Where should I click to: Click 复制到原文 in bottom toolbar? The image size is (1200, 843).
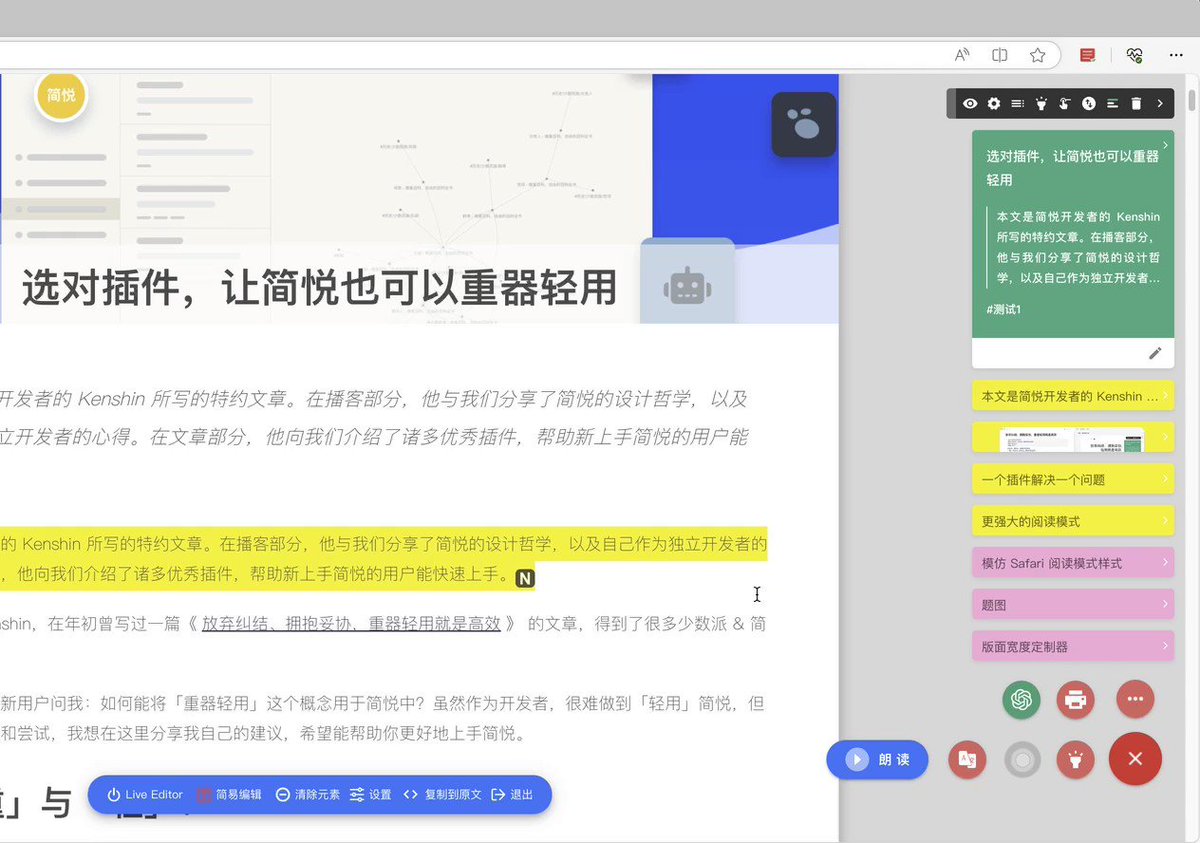point(443,795)
